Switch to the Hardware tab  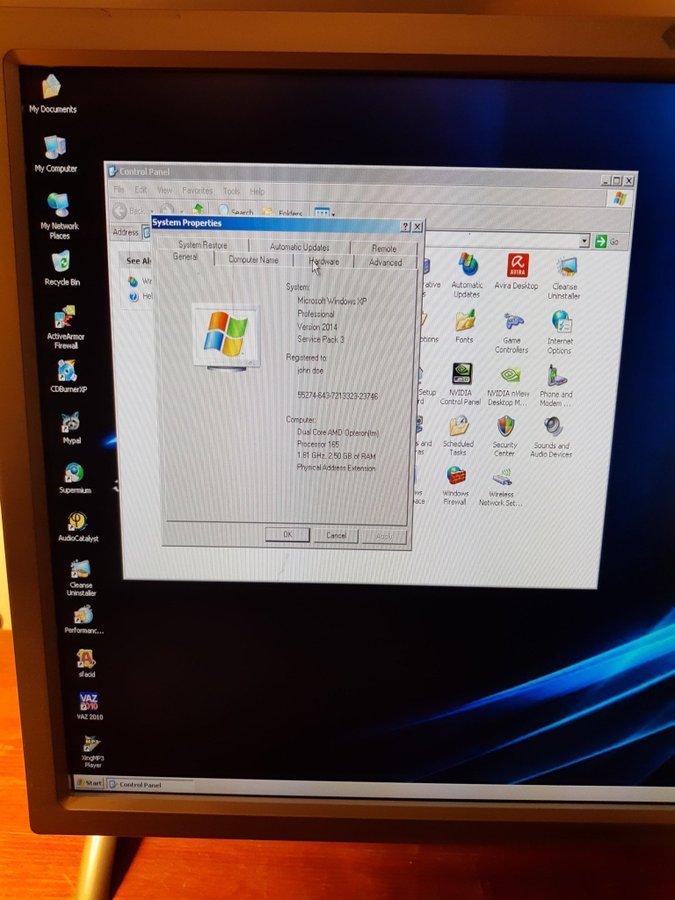click(323, 262)
